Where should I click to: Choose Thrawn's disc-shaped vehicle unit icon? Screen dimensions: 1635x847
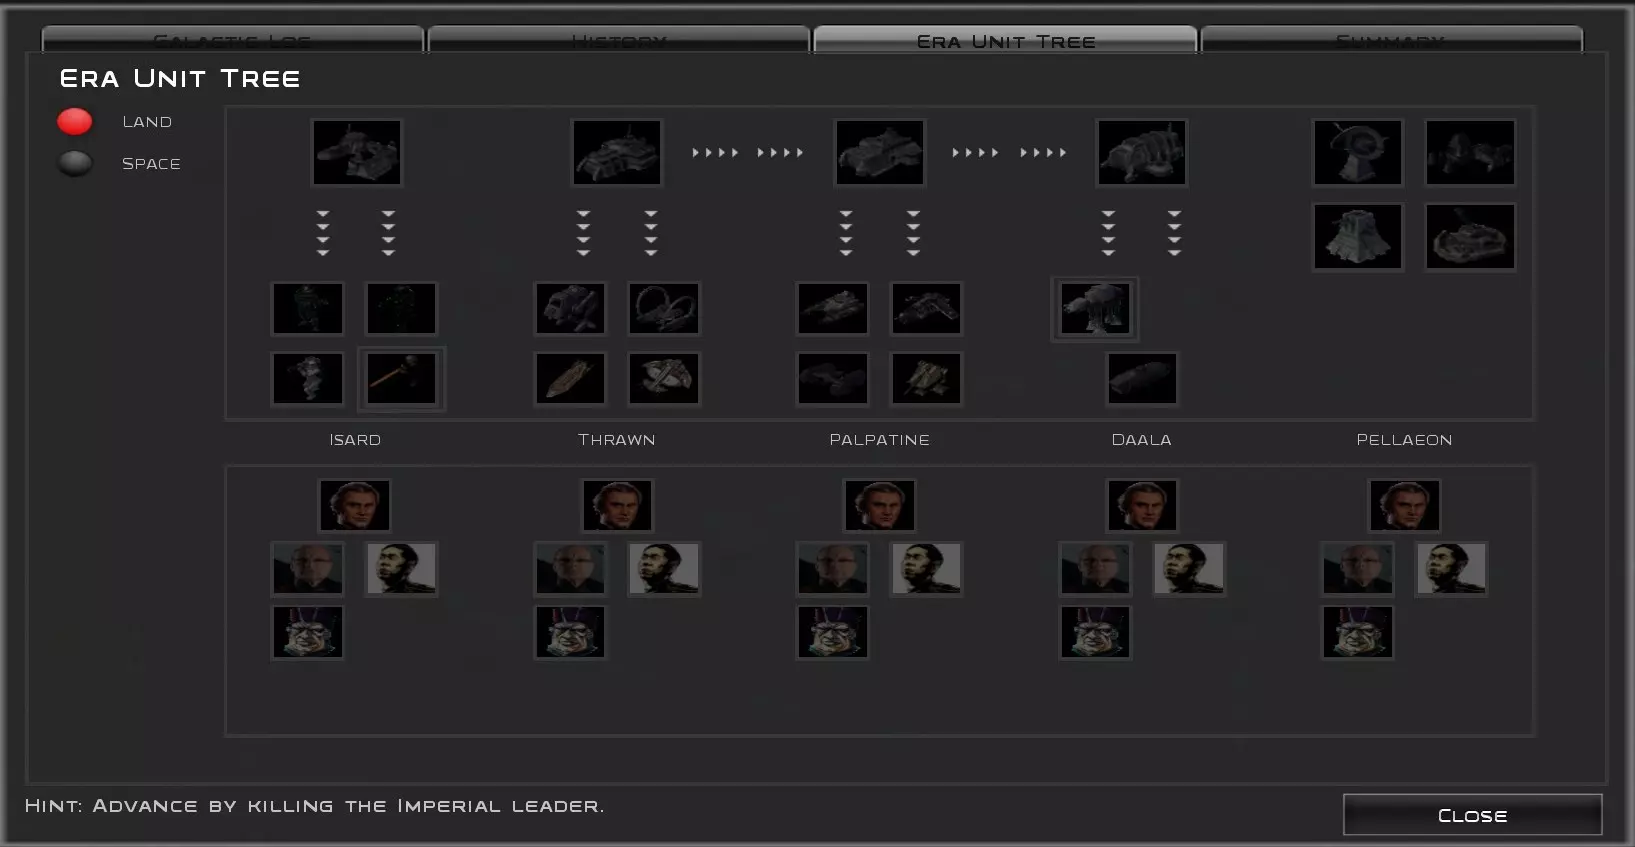tap(664, 379)
